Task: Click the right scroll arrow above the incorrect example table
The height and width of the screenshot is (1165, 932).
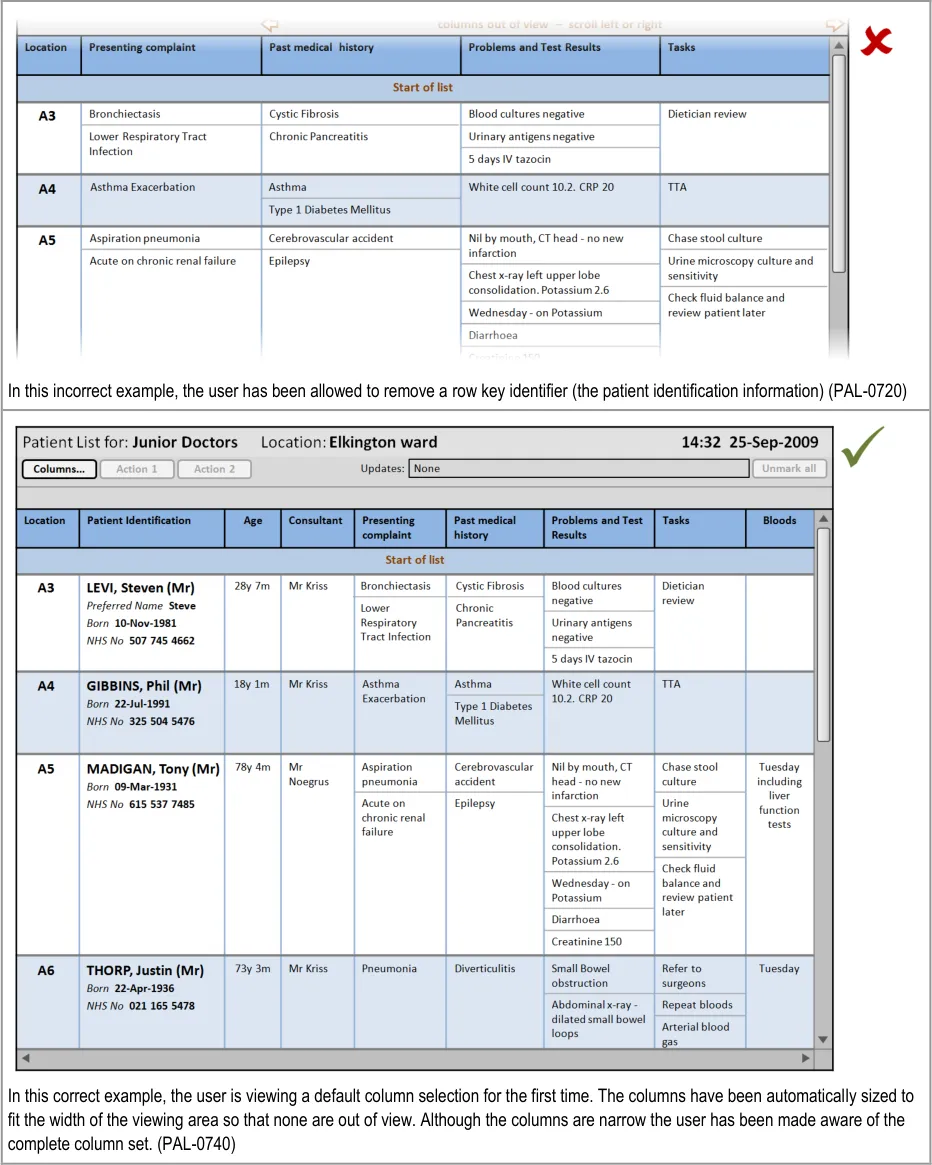Action: pyautogui.click(x=834, y=24)
